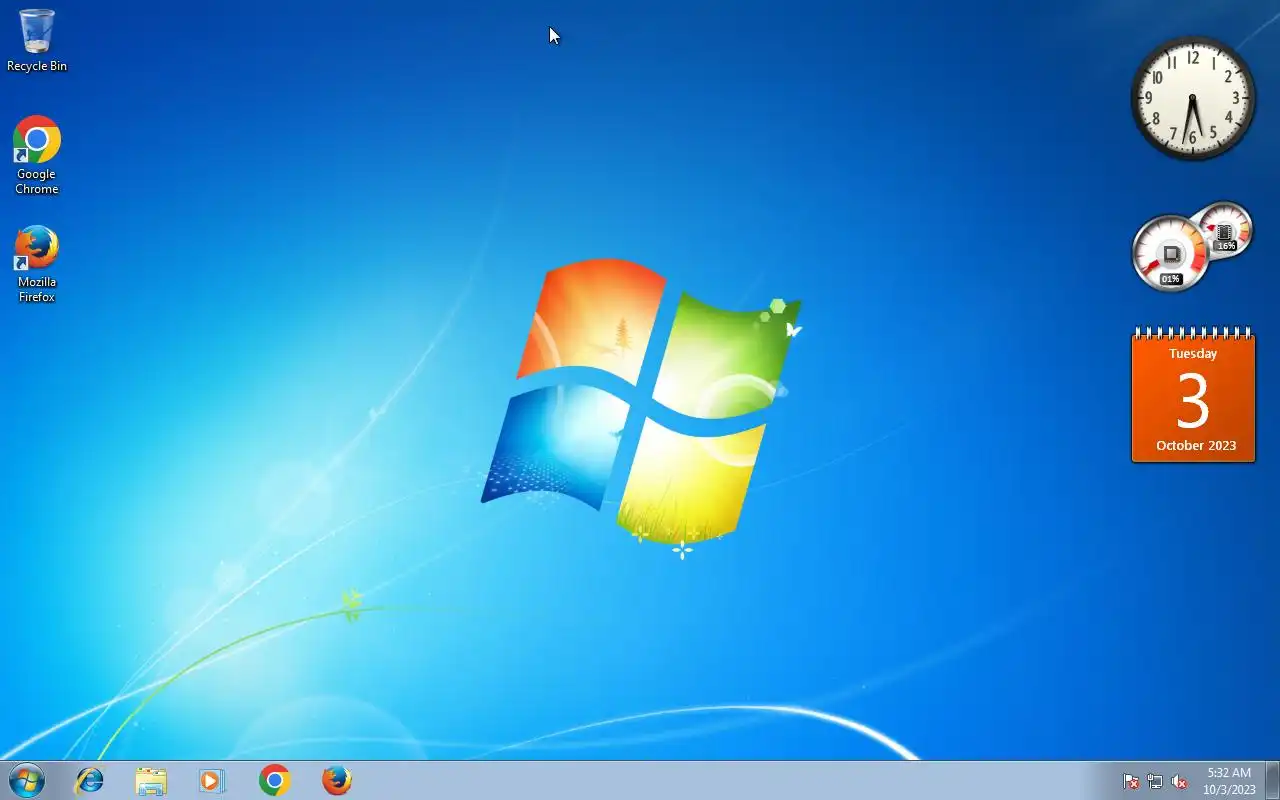Click the Show desktop button

(1272, 780)
